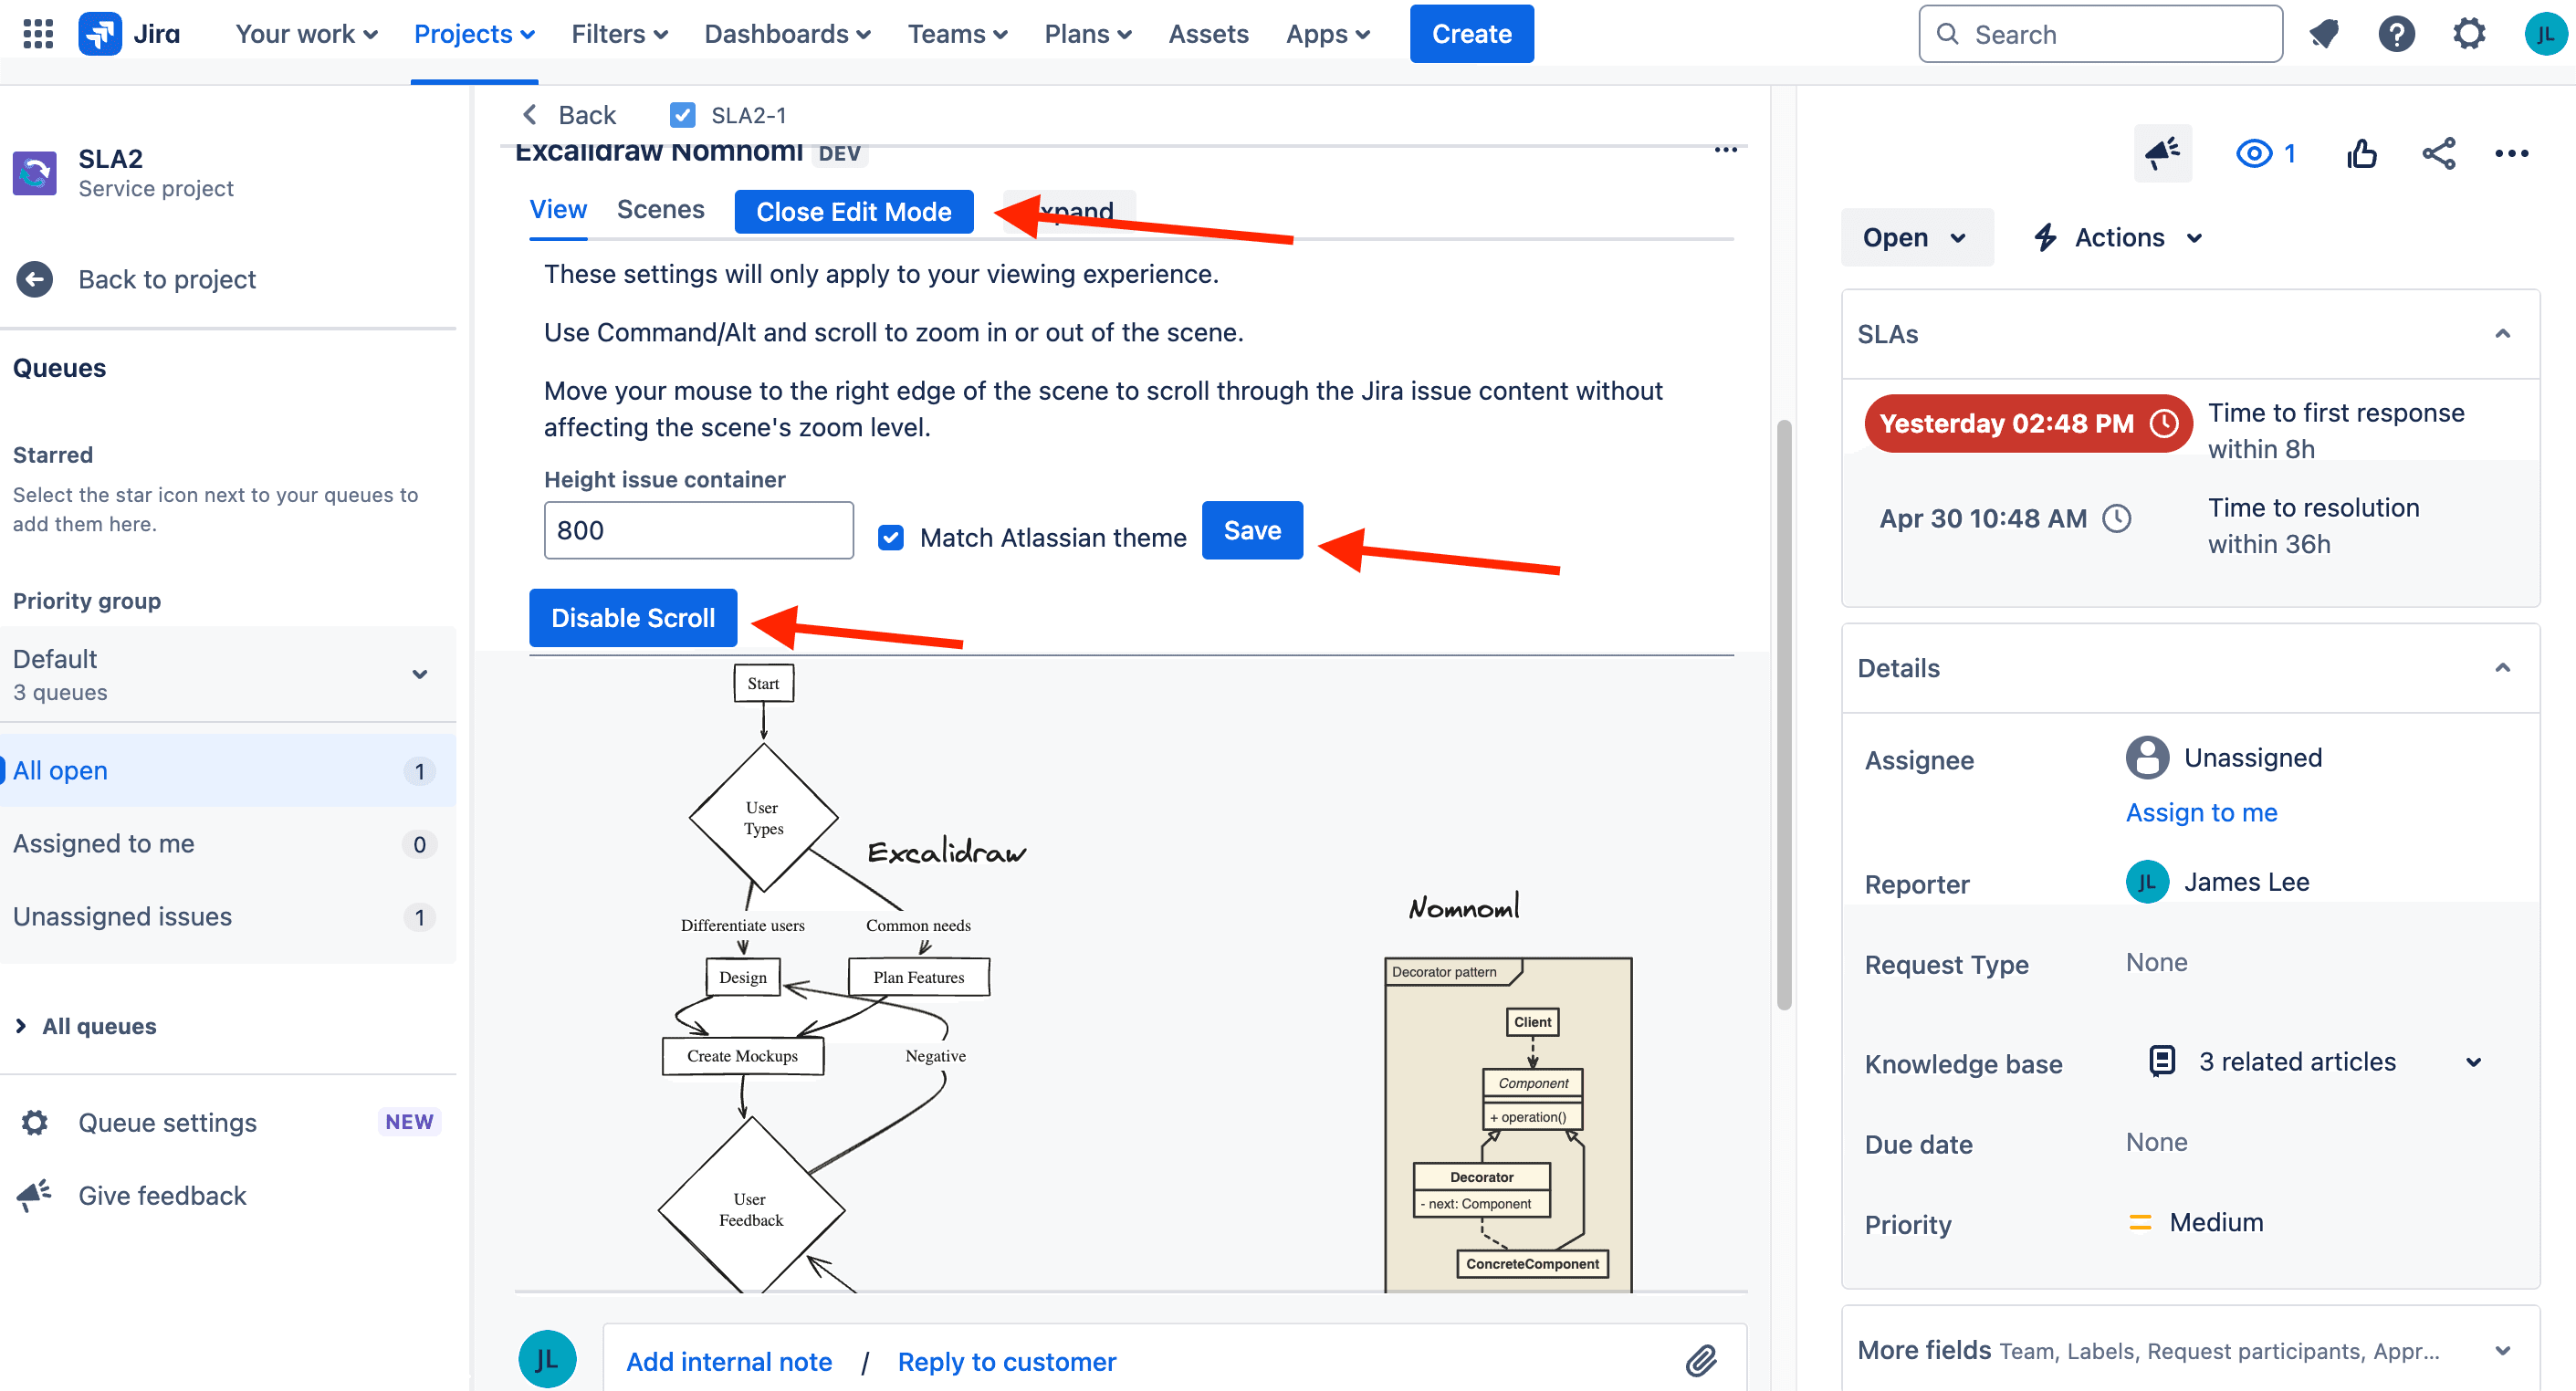Toggle the Match Atlassian theme checkbox
Screen dimensions: 2576x1391
click(x=890, y=538)
